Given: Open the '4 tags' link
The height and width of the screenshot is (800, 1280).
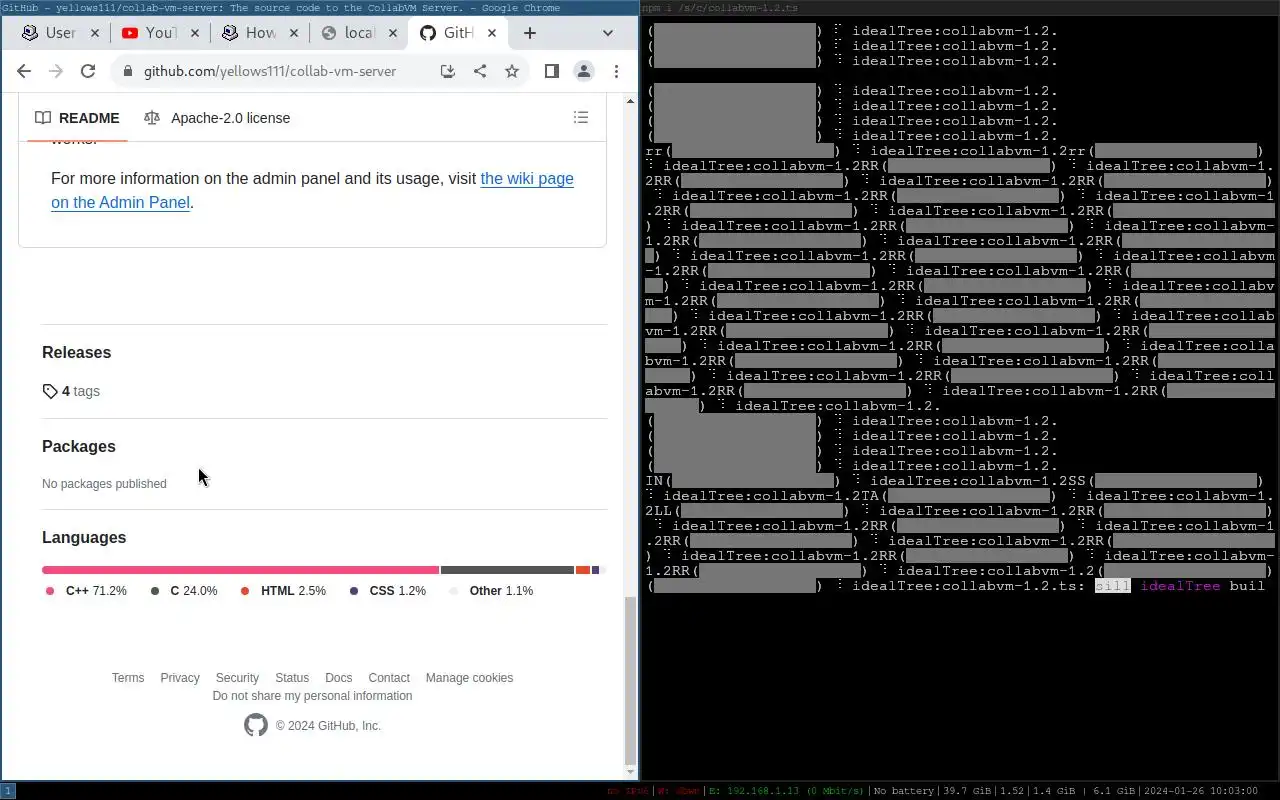Looking at the screenshot, I should [71, 391].
